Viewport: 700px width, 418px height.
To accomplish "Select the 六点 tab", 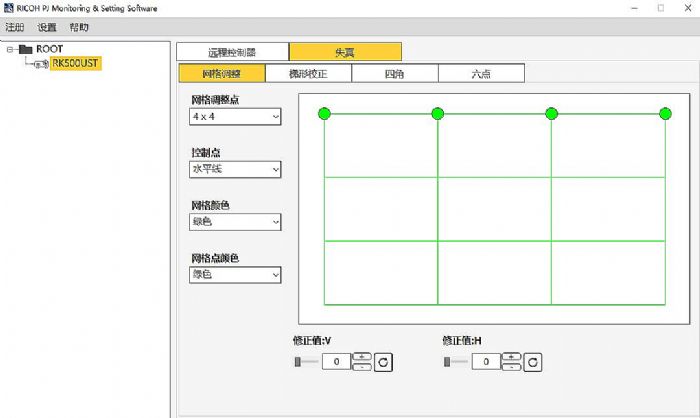I will [480, 73].
